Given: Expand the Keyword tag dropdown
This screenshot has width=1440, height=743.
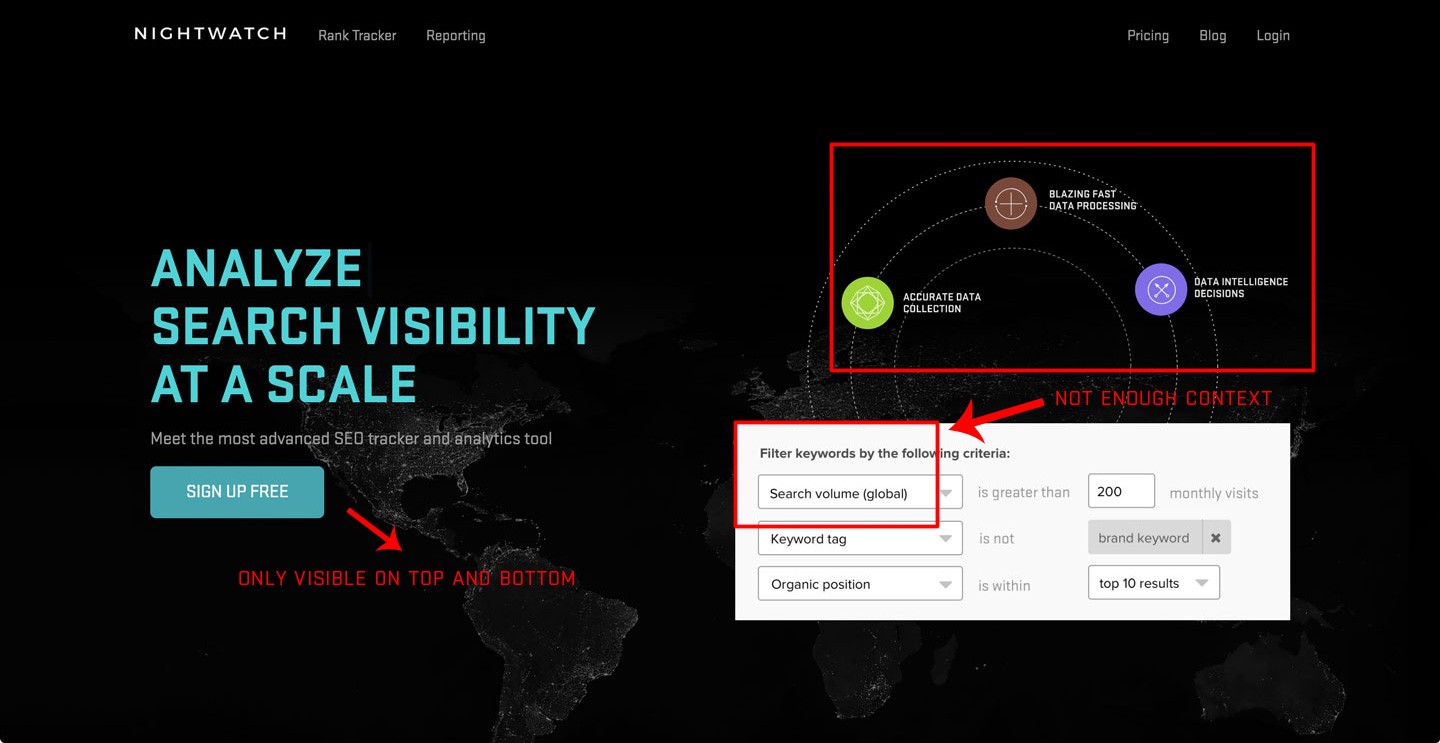Looking at the screenshot, I should pyautogui.click(x=860, y=539).
